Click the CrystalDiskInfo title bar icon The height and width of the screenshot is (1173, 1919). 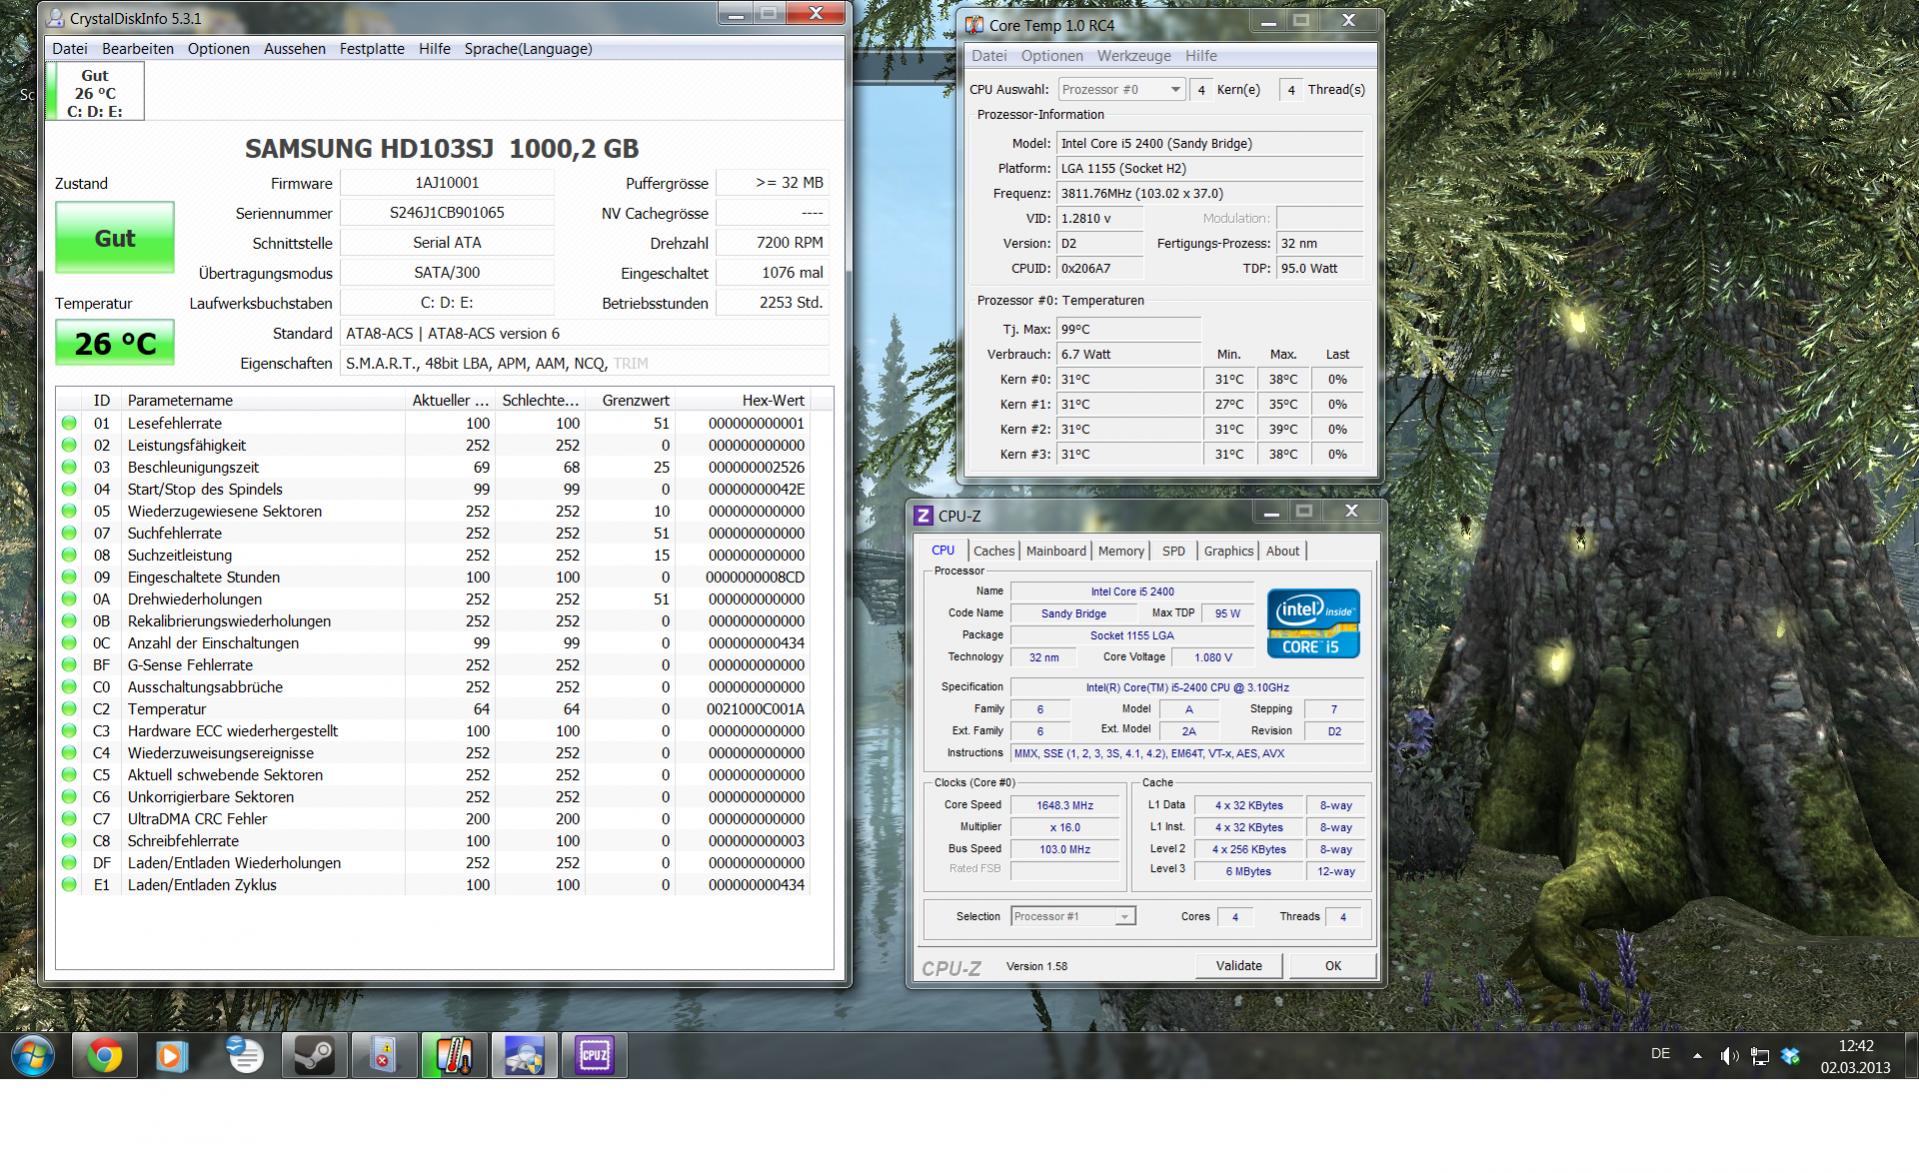57,18
